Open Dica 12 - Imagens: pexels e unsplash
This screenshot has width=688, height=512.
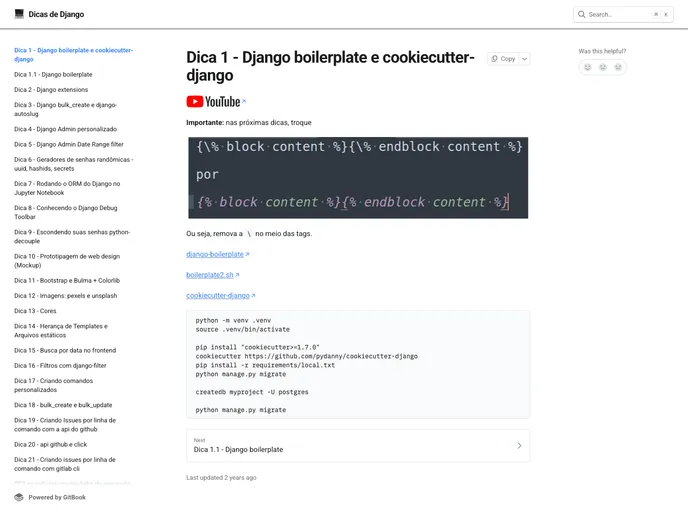coord(65,296)
